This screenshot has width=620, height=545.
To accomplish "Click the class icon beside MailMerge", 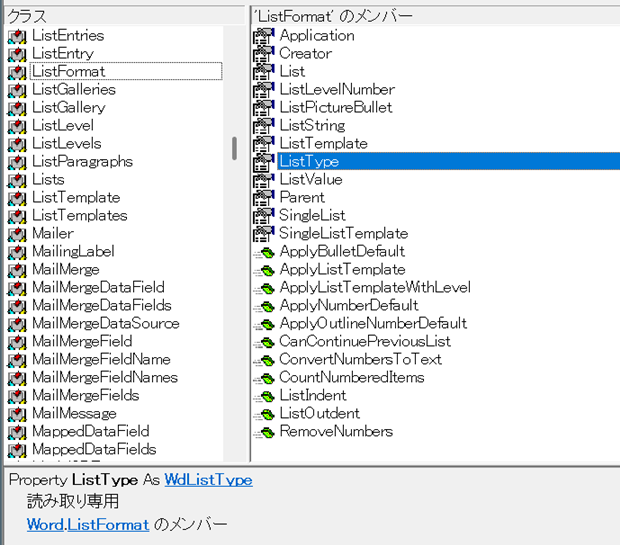I will (x=16, y=270).
